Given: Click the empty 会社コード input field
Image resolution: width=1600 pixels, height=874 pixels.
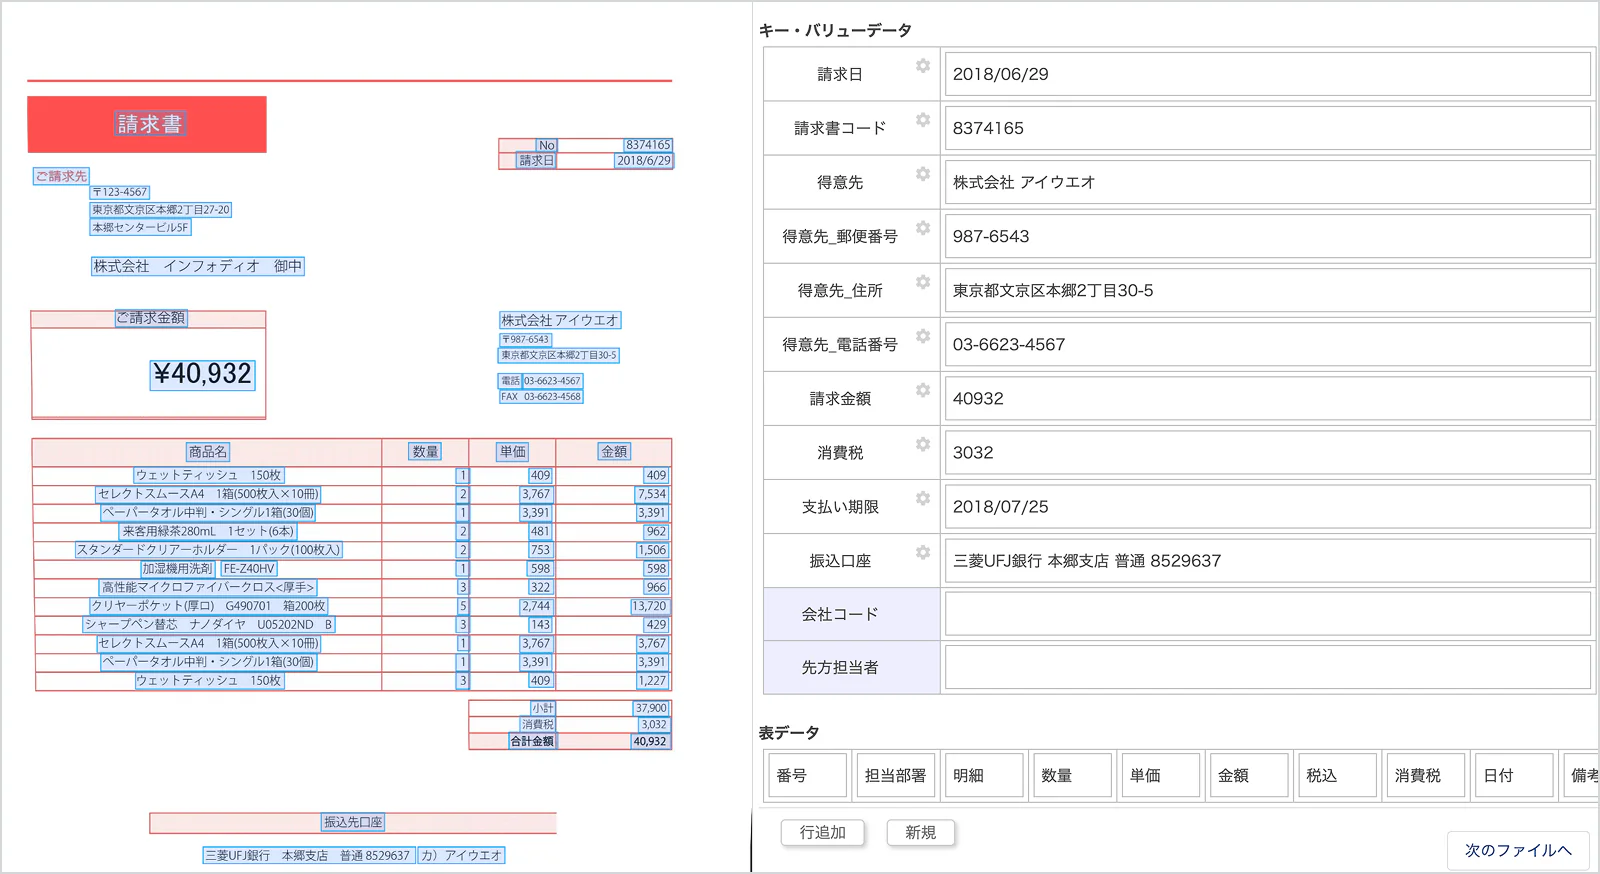Looking at the screenshot, I should (1267, 614).
